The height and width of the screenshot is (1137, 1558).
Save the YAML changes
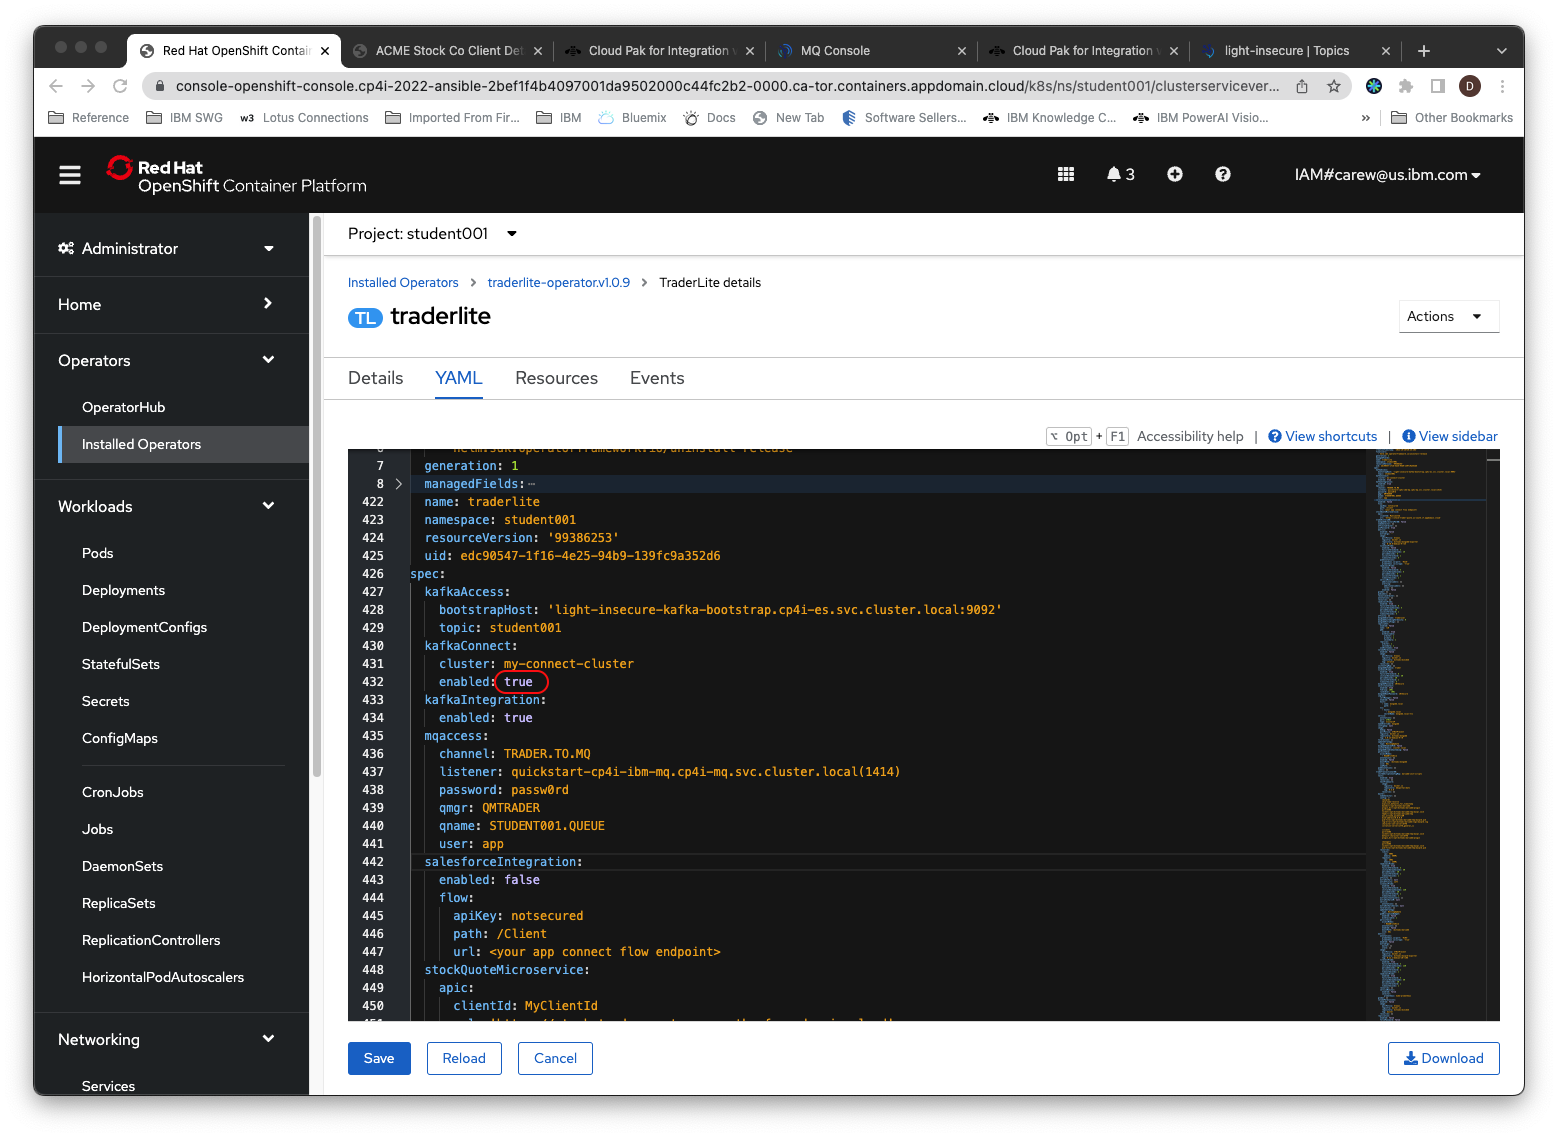click(x=379, y=1058)
